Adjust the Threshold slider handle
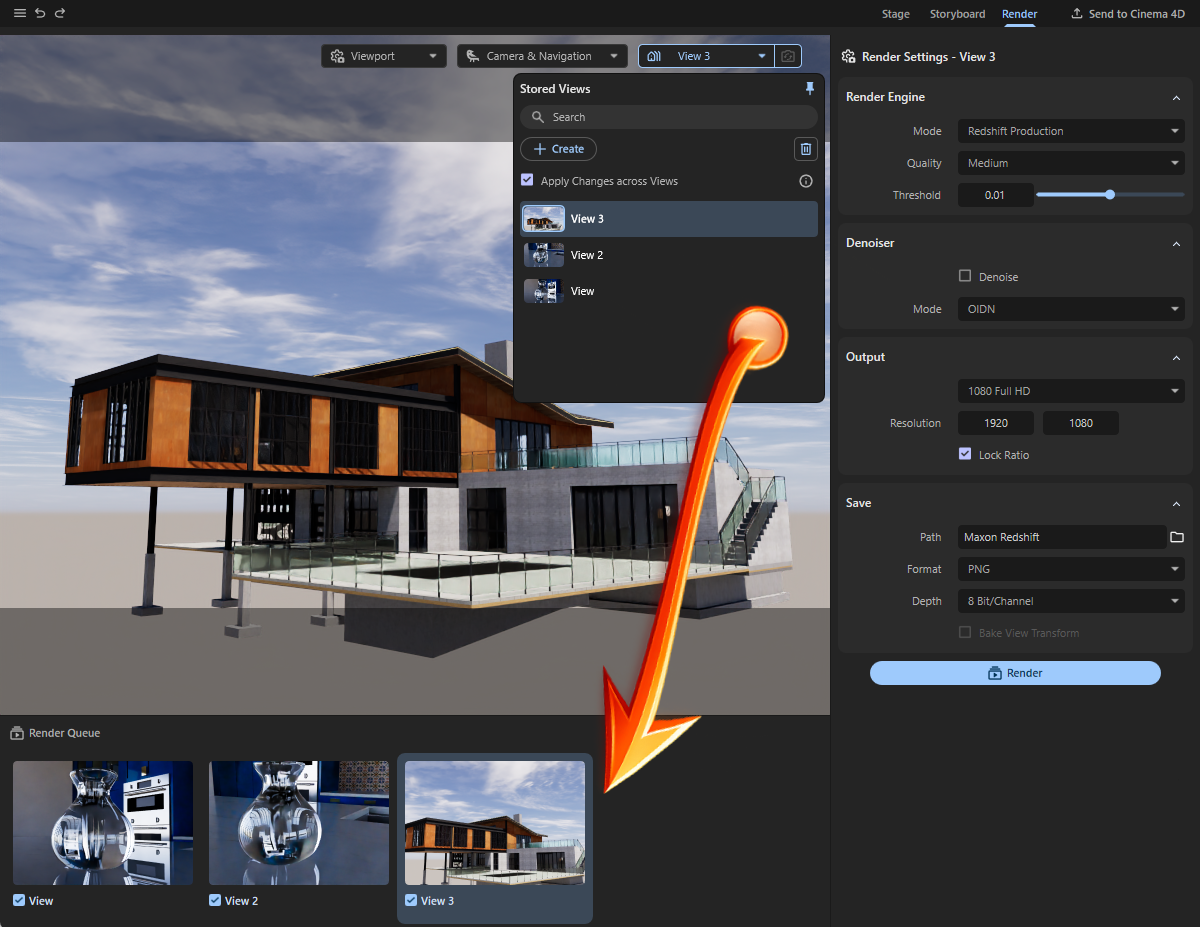This screenshot has height=927, width=1200. coord(1110,195)
